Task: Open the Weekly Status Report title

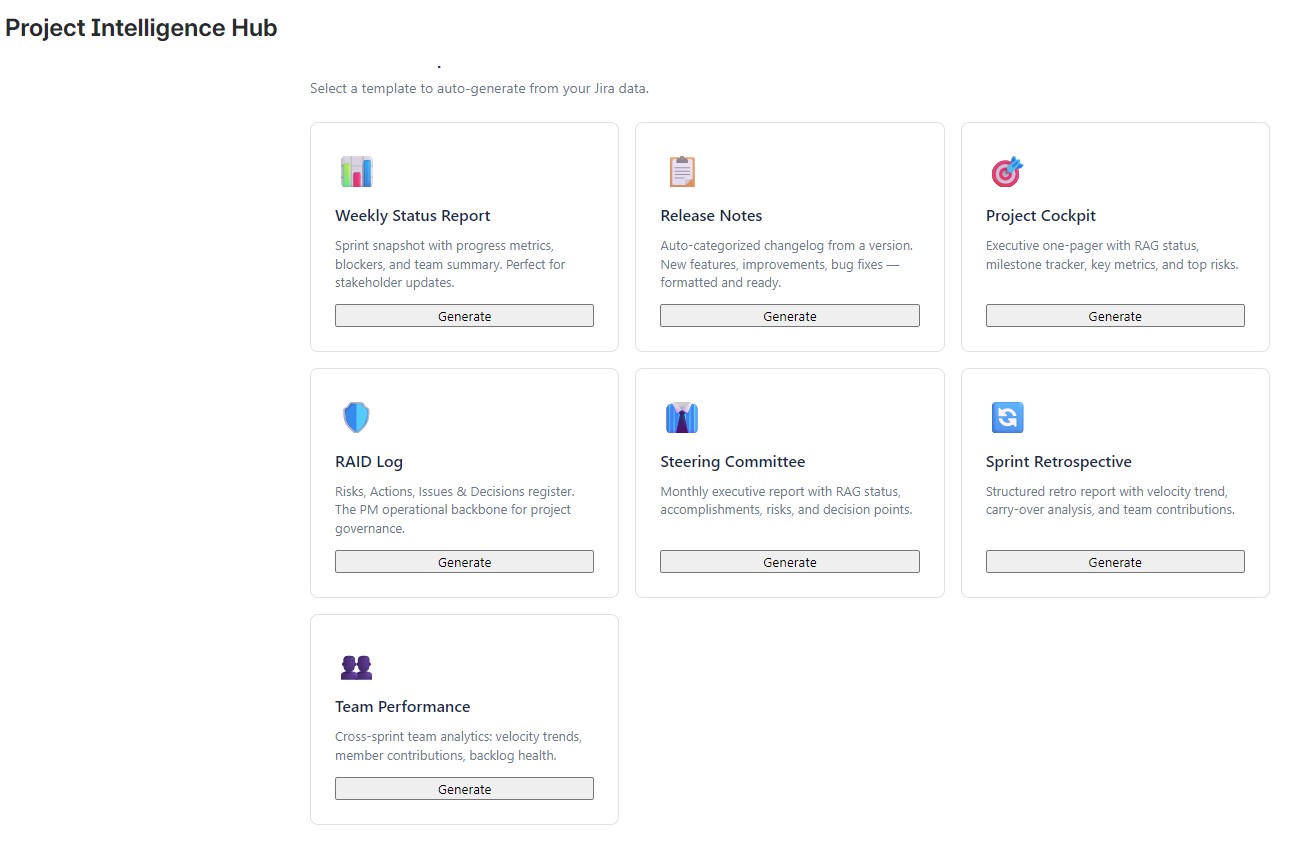Action: [412, 216]
